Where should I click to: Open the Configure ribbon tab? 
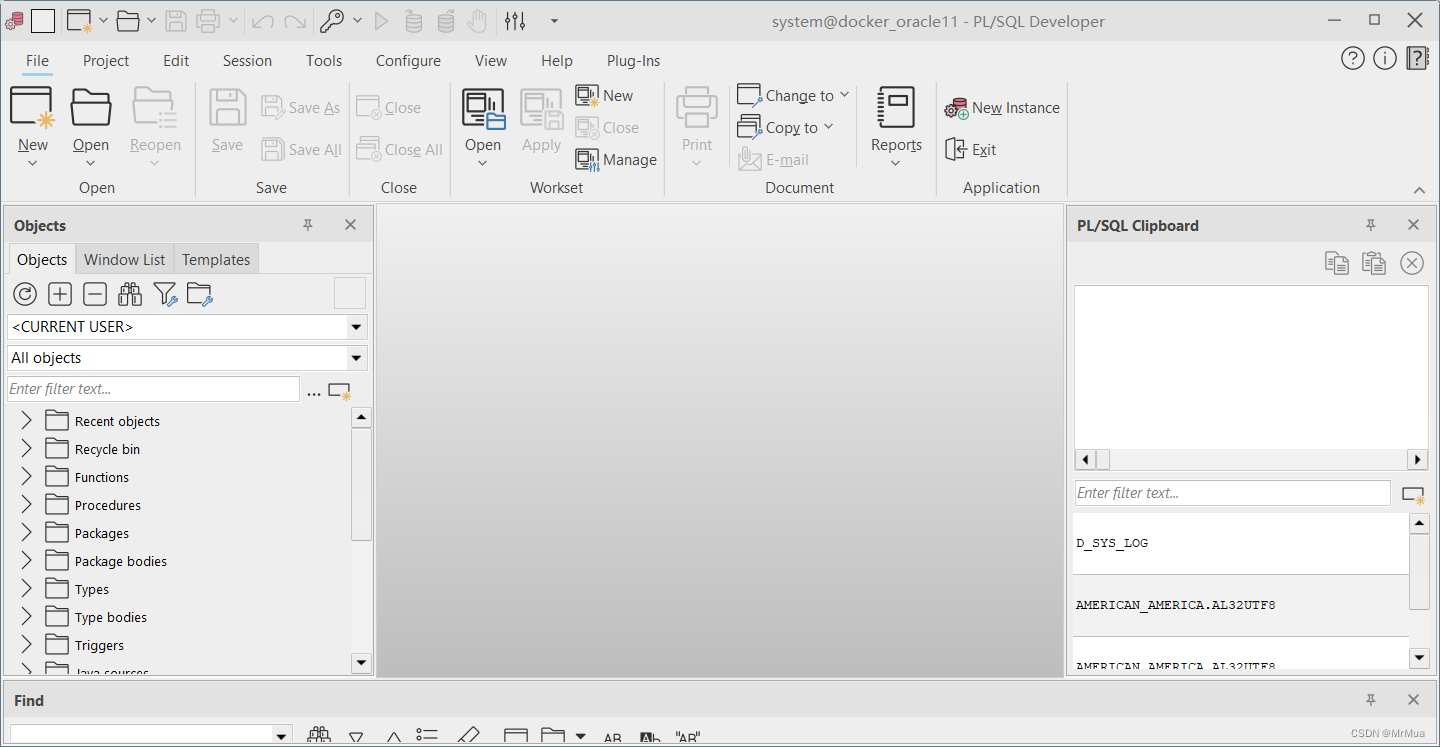click(408, 61)
